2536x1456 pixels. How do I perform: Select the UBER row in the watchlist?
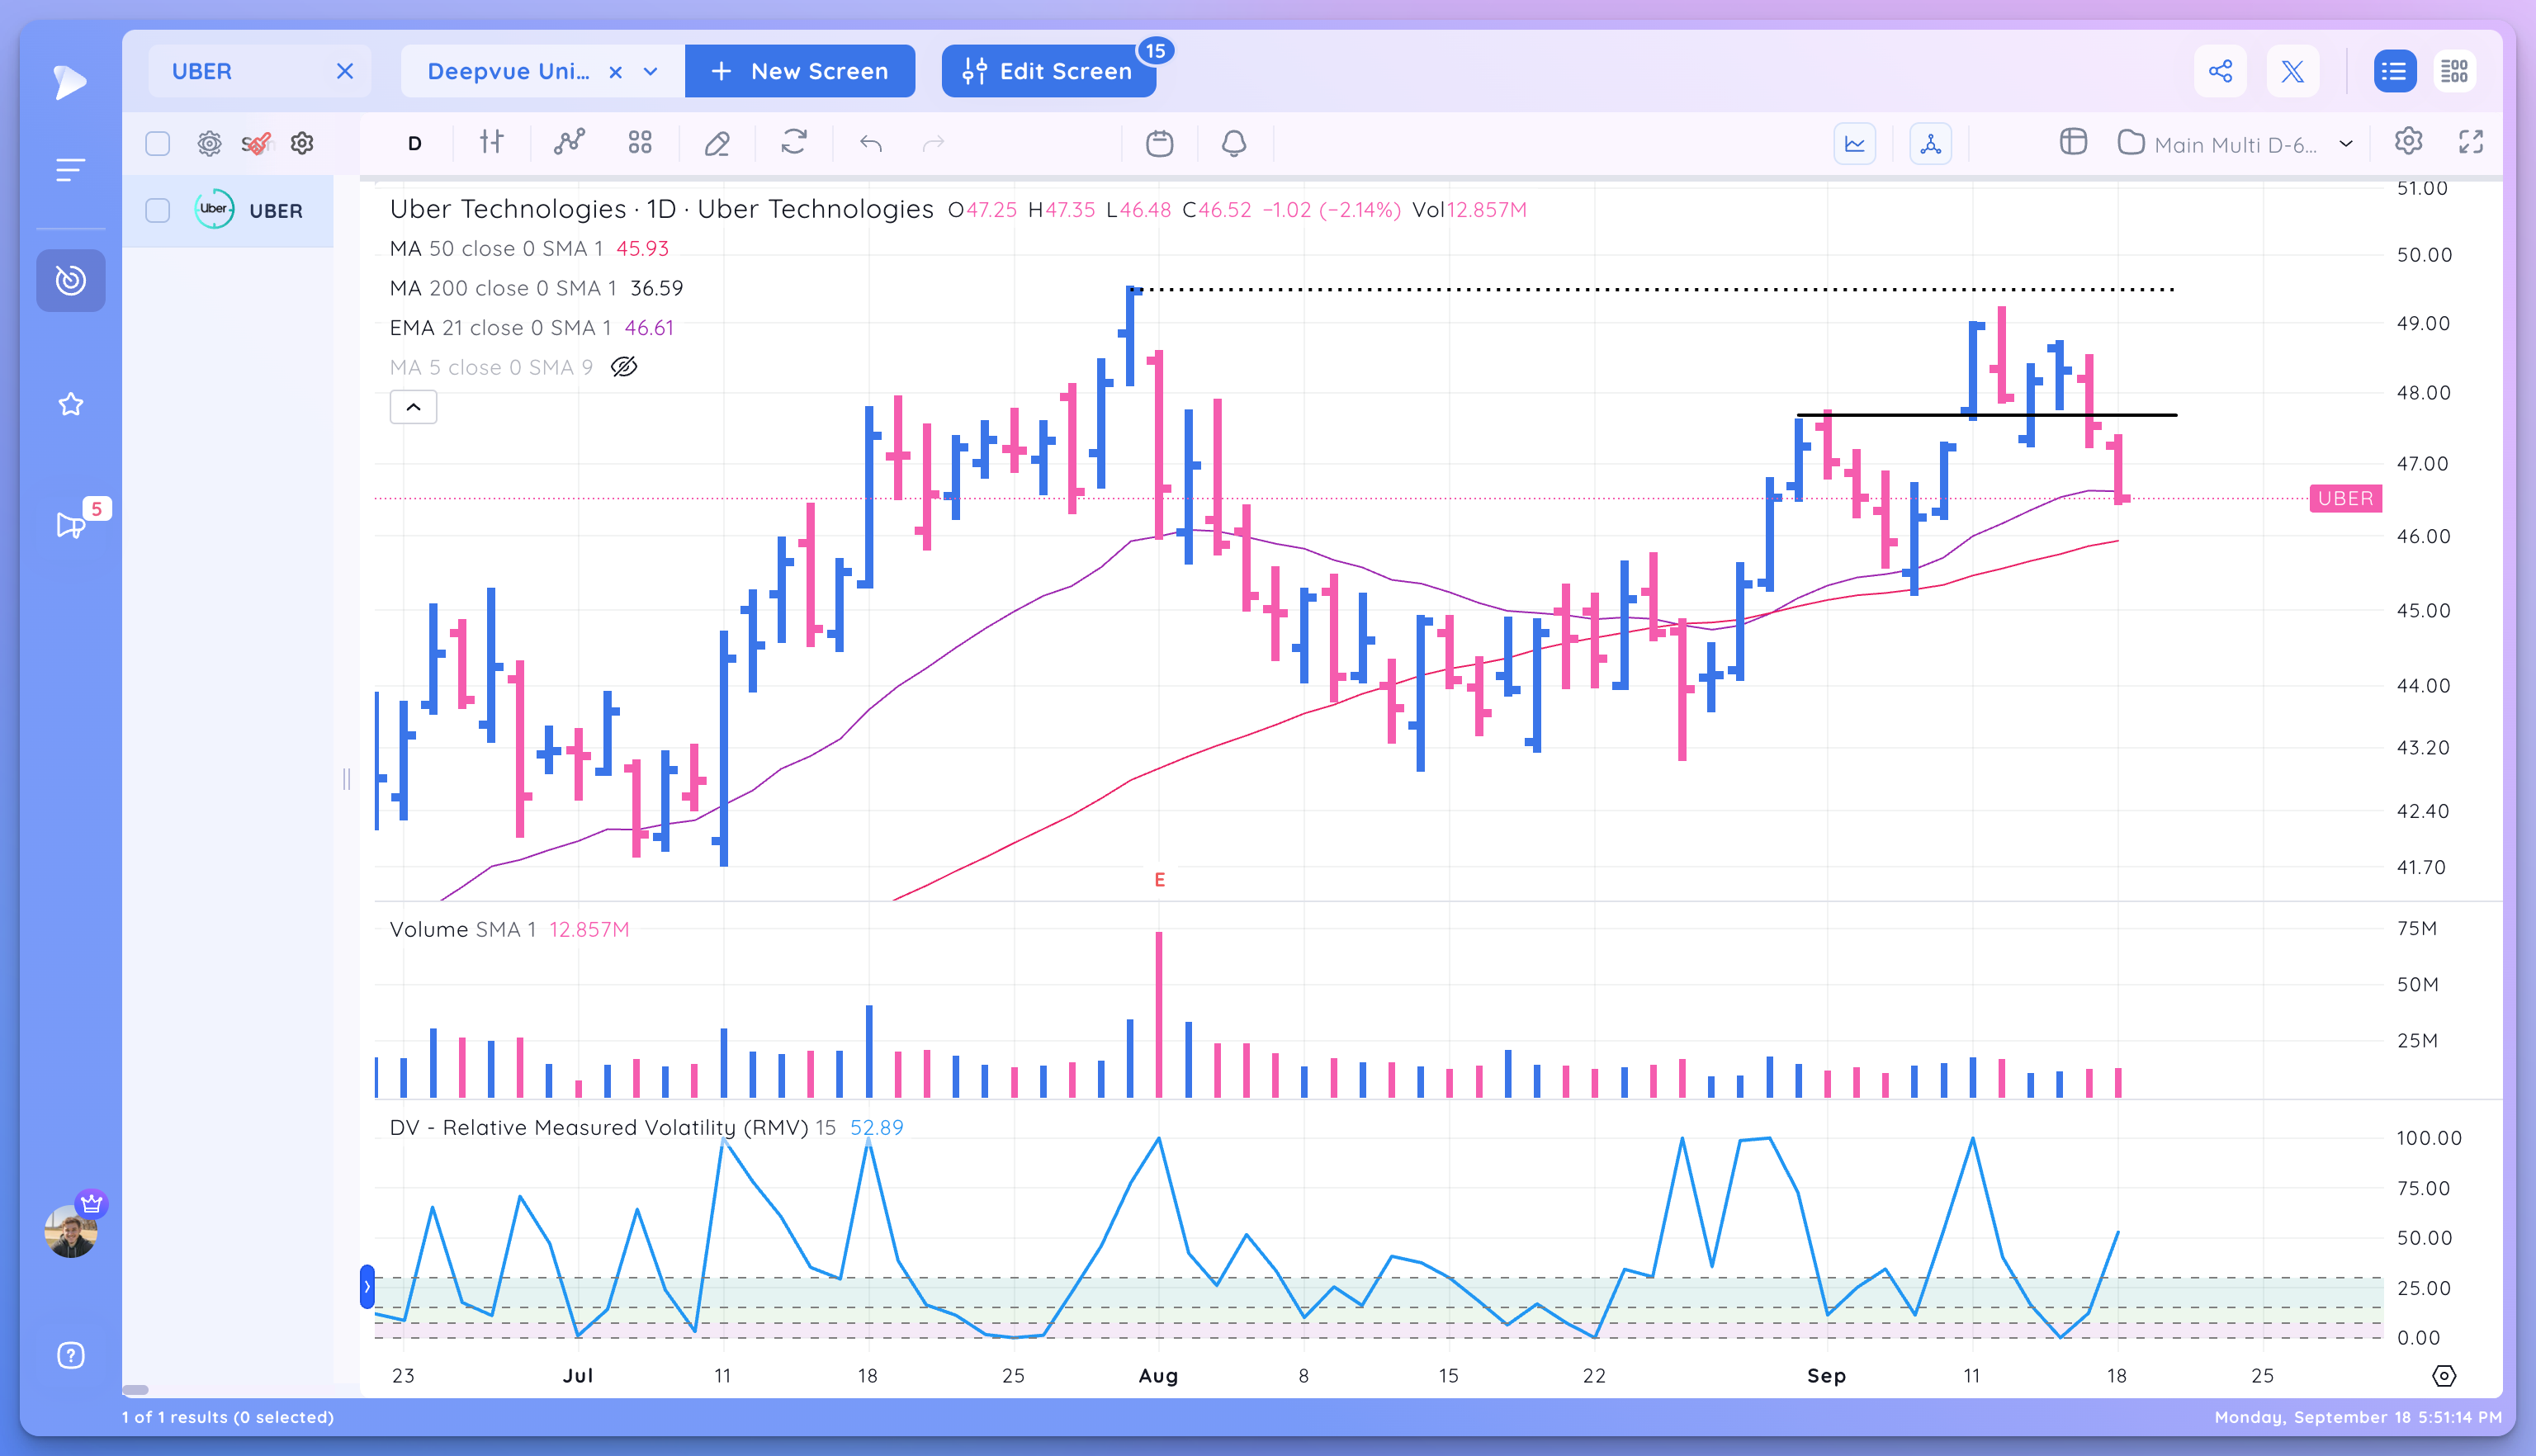[x=228, y=210]
